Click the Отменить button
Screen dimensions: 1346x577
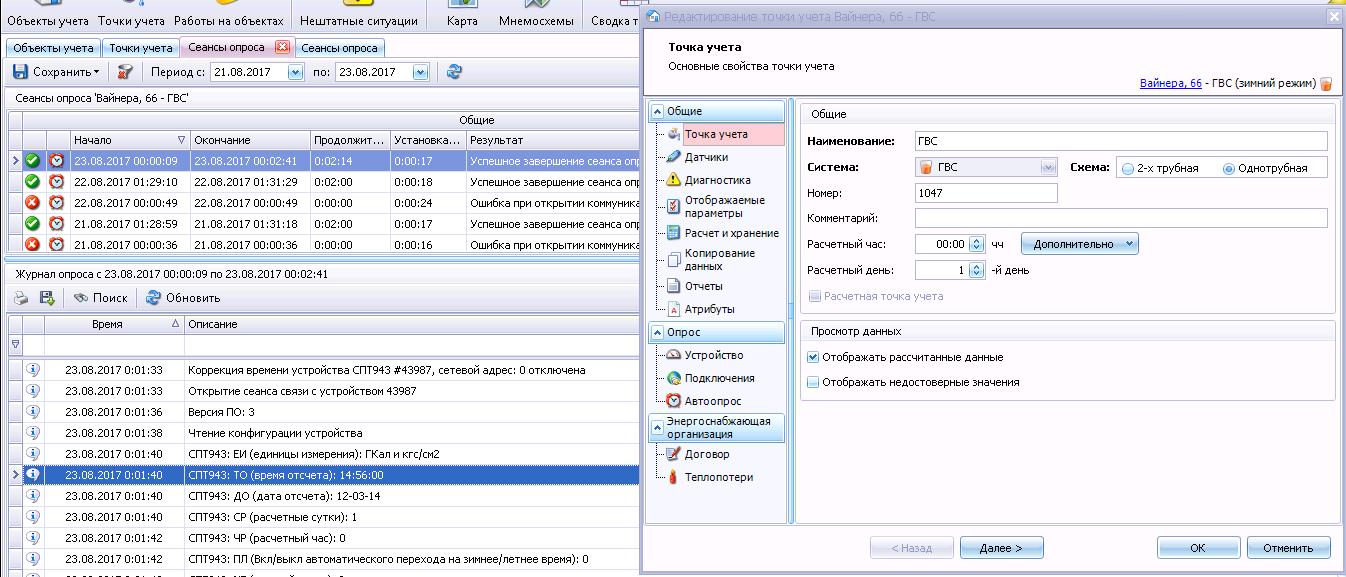coord(1288,547)
